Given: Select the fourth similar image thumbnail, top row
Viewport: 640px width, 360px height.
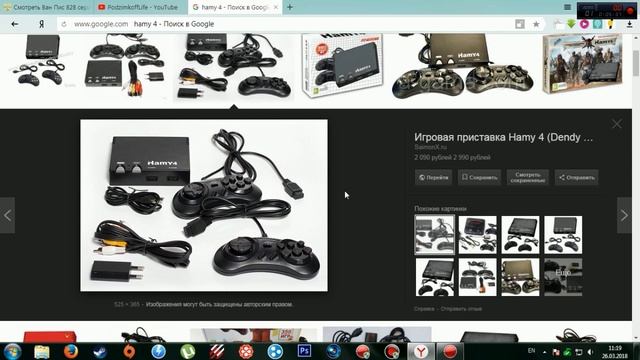Looking at the screenshot, I should pos(563,235).
